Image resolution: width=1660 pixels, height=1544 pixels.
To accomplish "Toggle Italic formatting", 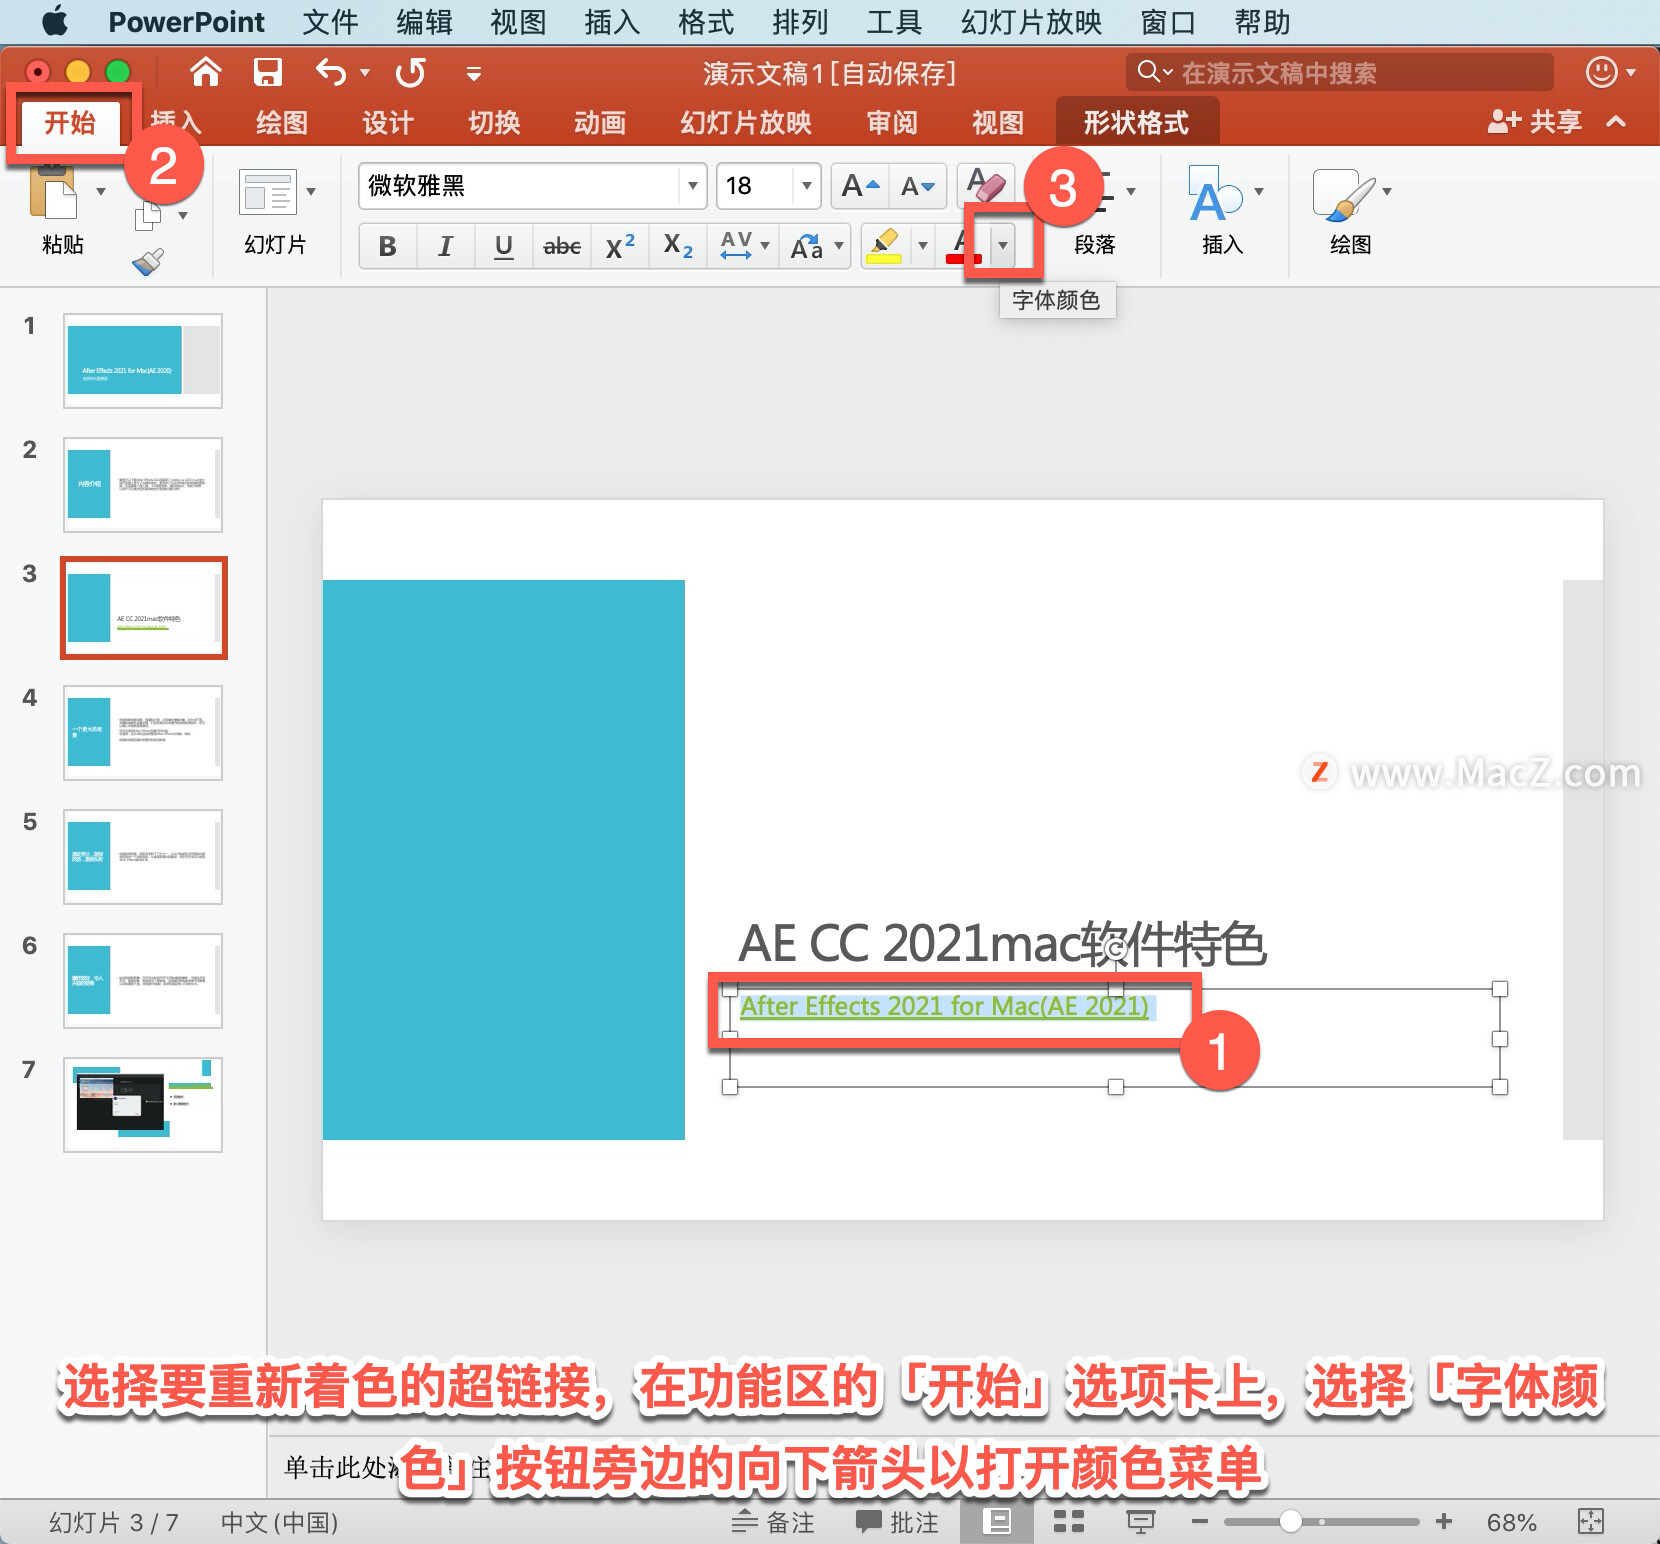I will pos(445,246).
